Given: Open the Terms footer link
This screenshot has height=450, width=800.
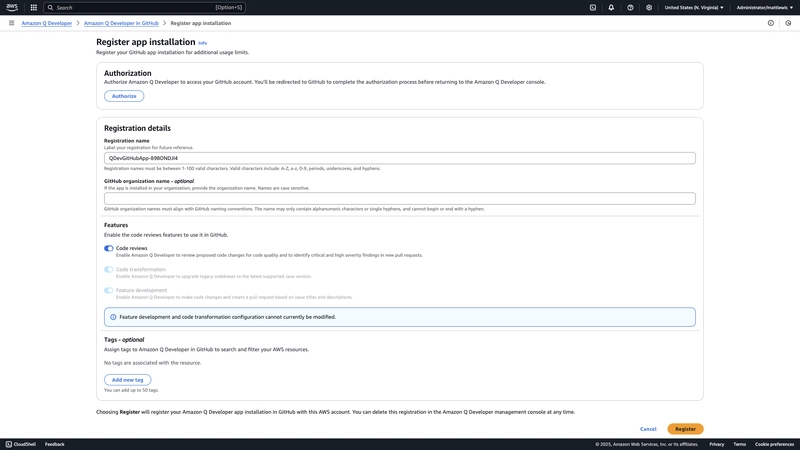Looking at the screenshot, I should point(739,444).
